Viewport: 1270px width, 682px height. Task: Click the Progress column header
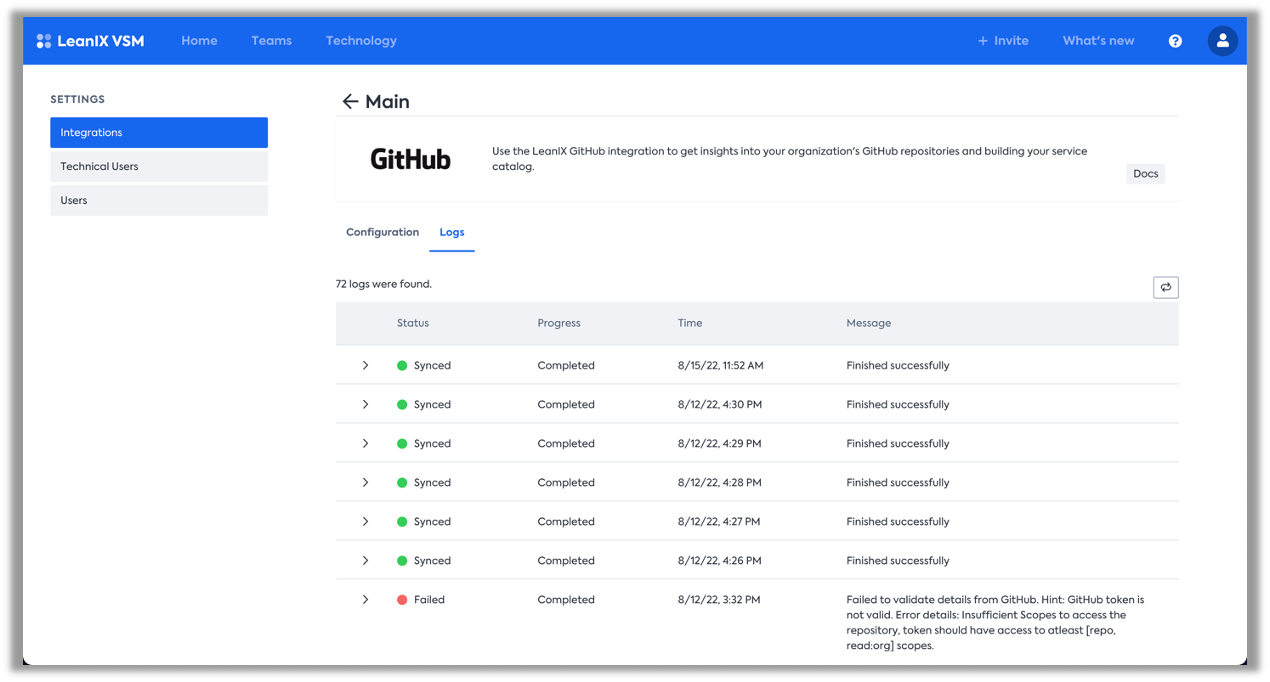(559, 324)
